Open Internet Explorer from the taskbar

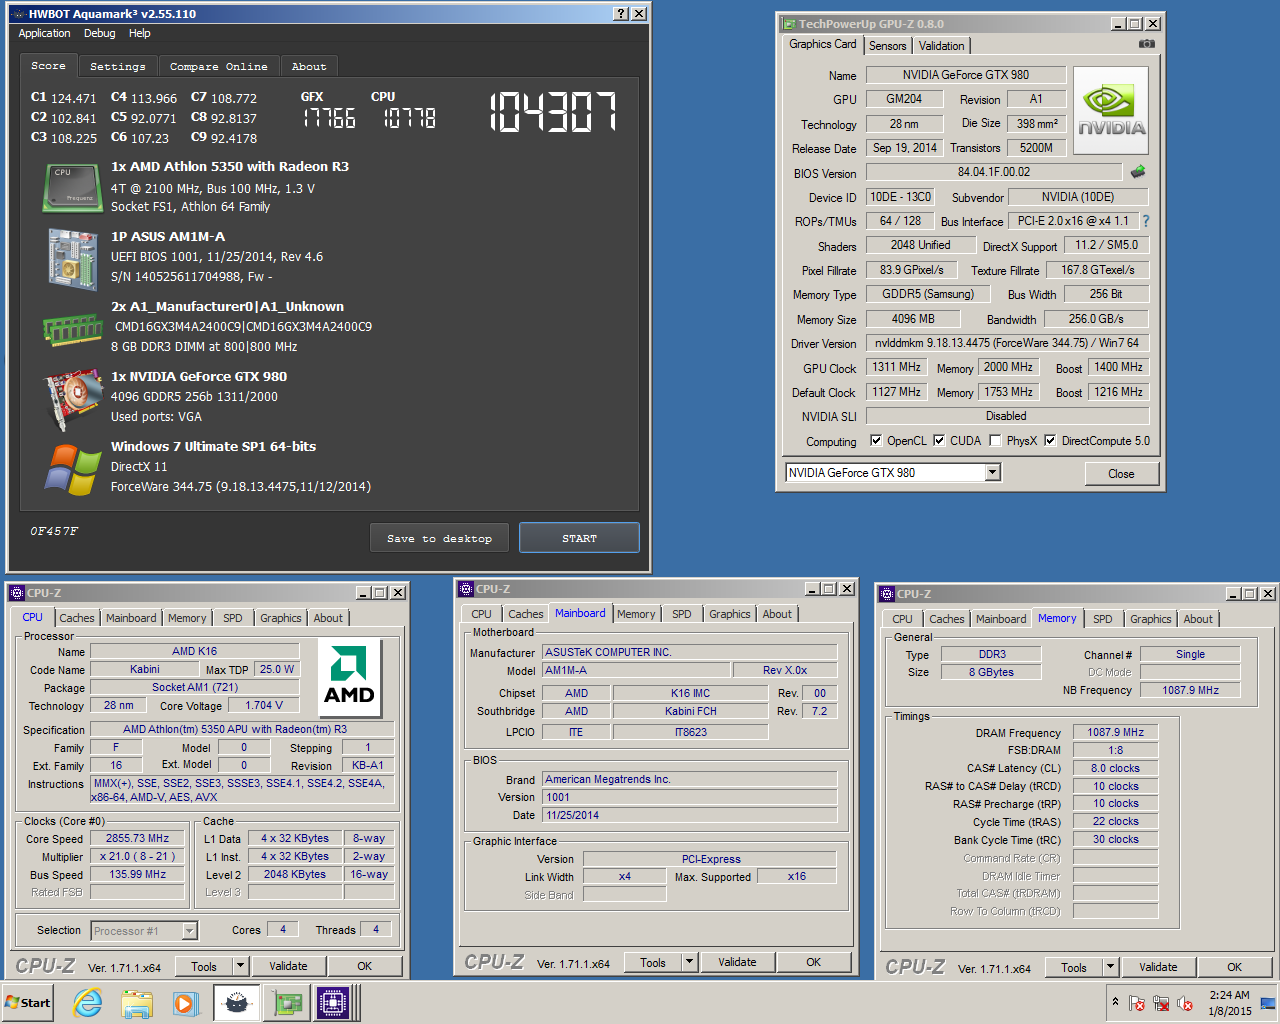point(88,1003)
